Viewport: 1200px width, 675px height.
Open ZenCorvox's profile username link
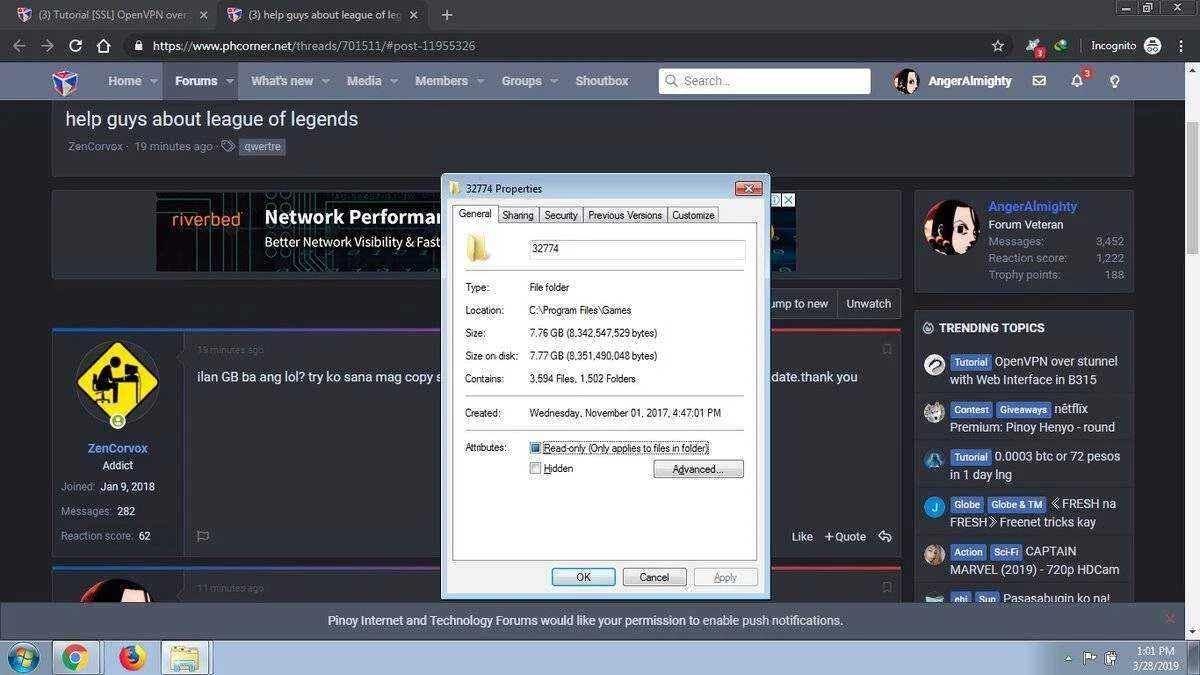coord(118,448)
